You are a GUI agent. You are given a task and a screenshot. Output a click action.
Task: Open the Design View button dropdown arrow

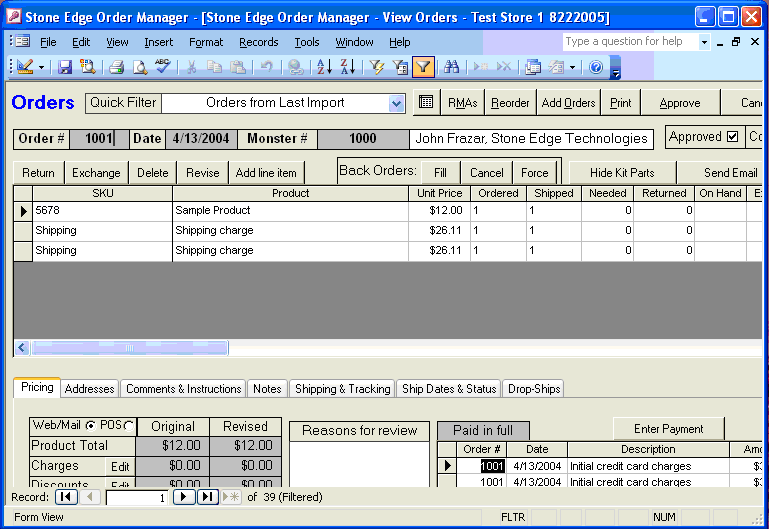coord(41,67)
